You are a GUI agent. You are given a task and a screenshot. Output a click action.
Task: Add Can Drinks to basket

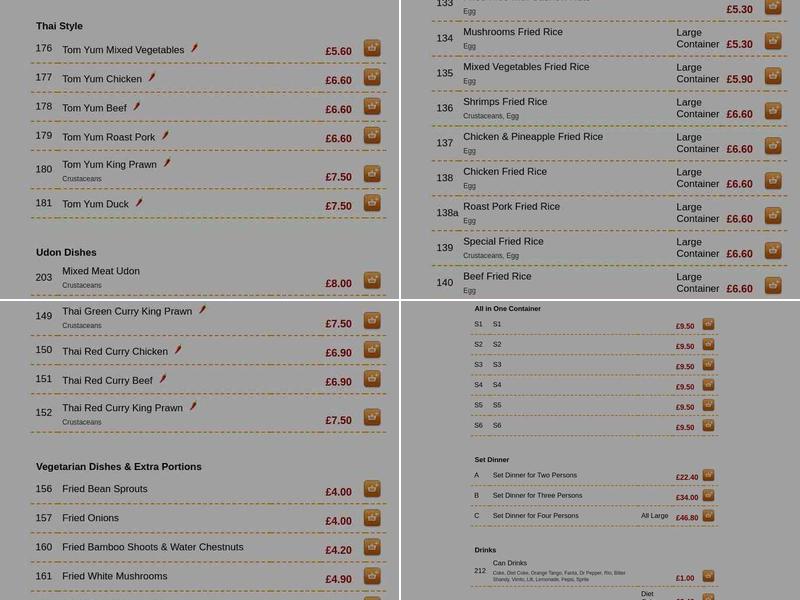coord(708,575)
